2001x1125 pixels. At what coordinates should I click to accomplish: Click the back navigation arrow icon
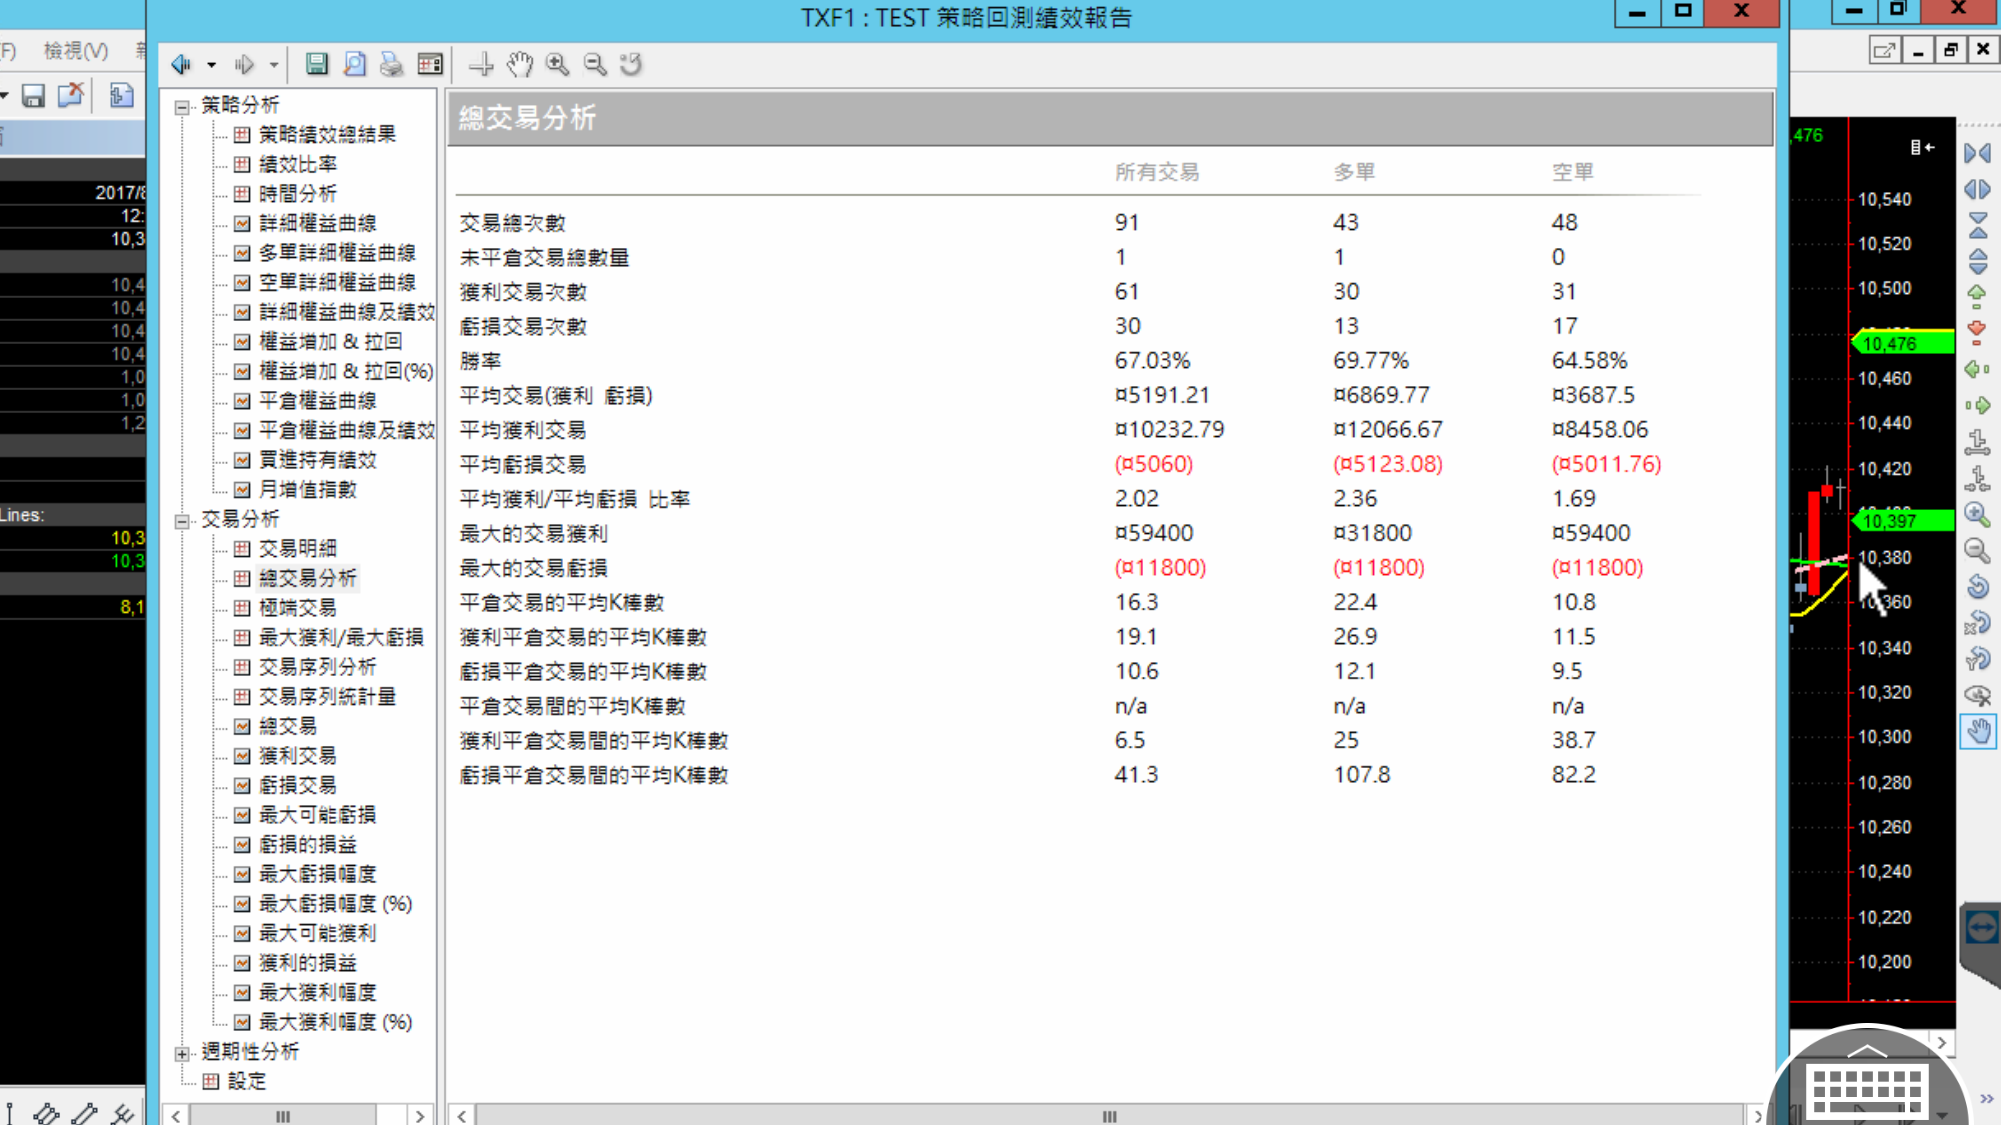tap(181, 64)
